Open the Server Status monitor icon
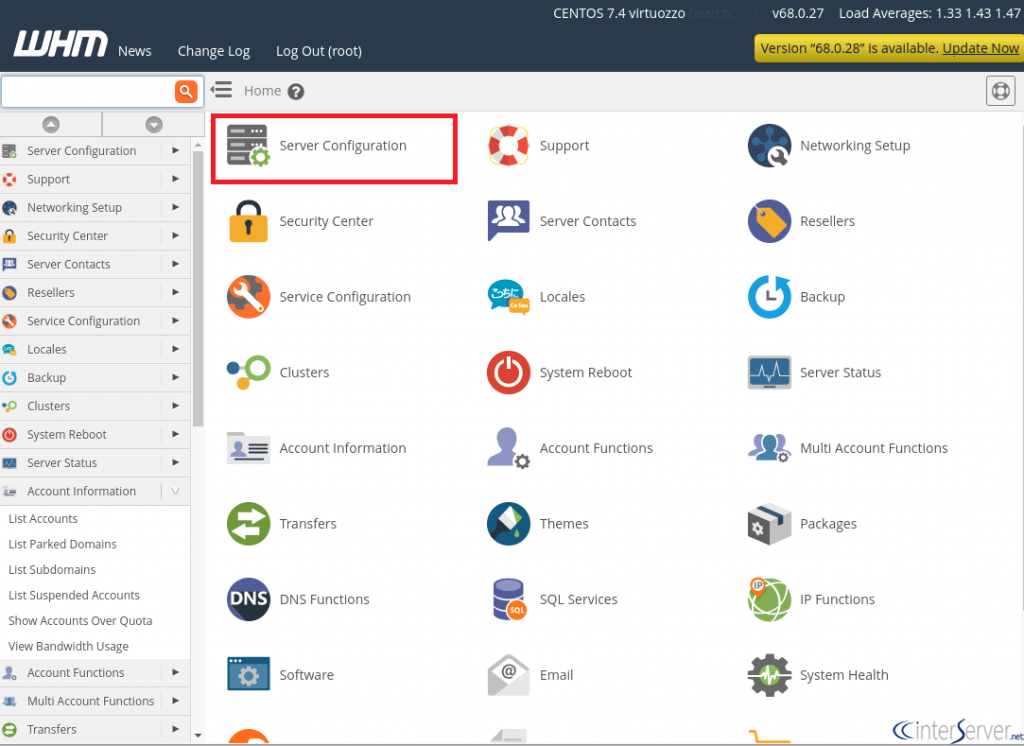Screen dimensions: 1024x746 pos(769,372)
